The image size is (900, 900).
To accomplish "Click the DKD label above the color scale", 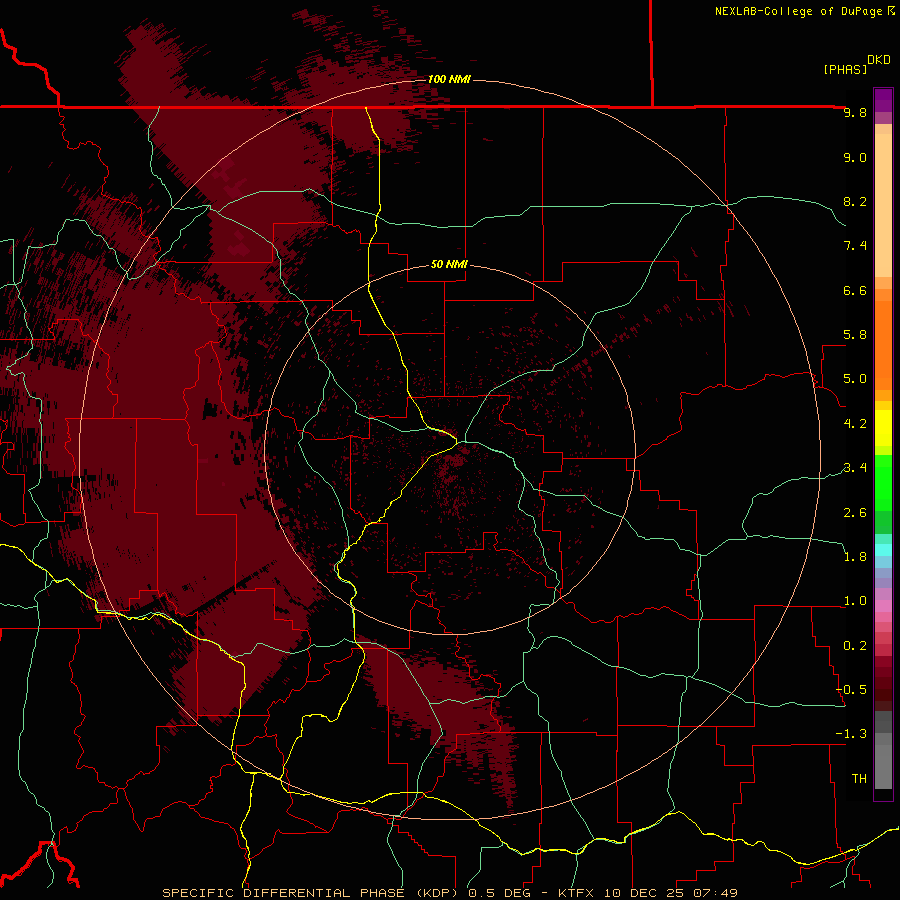I will [x=879, y=60].
